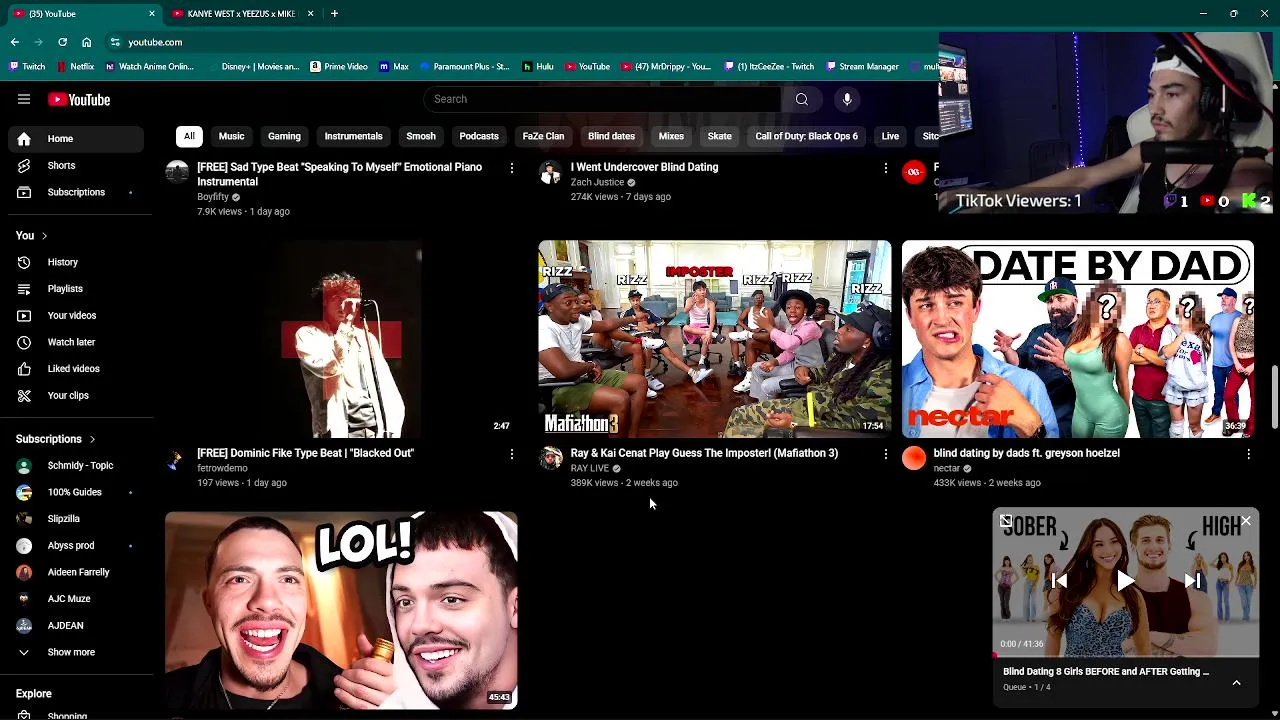Click the search magnifier button

click(x=801, y=99)
